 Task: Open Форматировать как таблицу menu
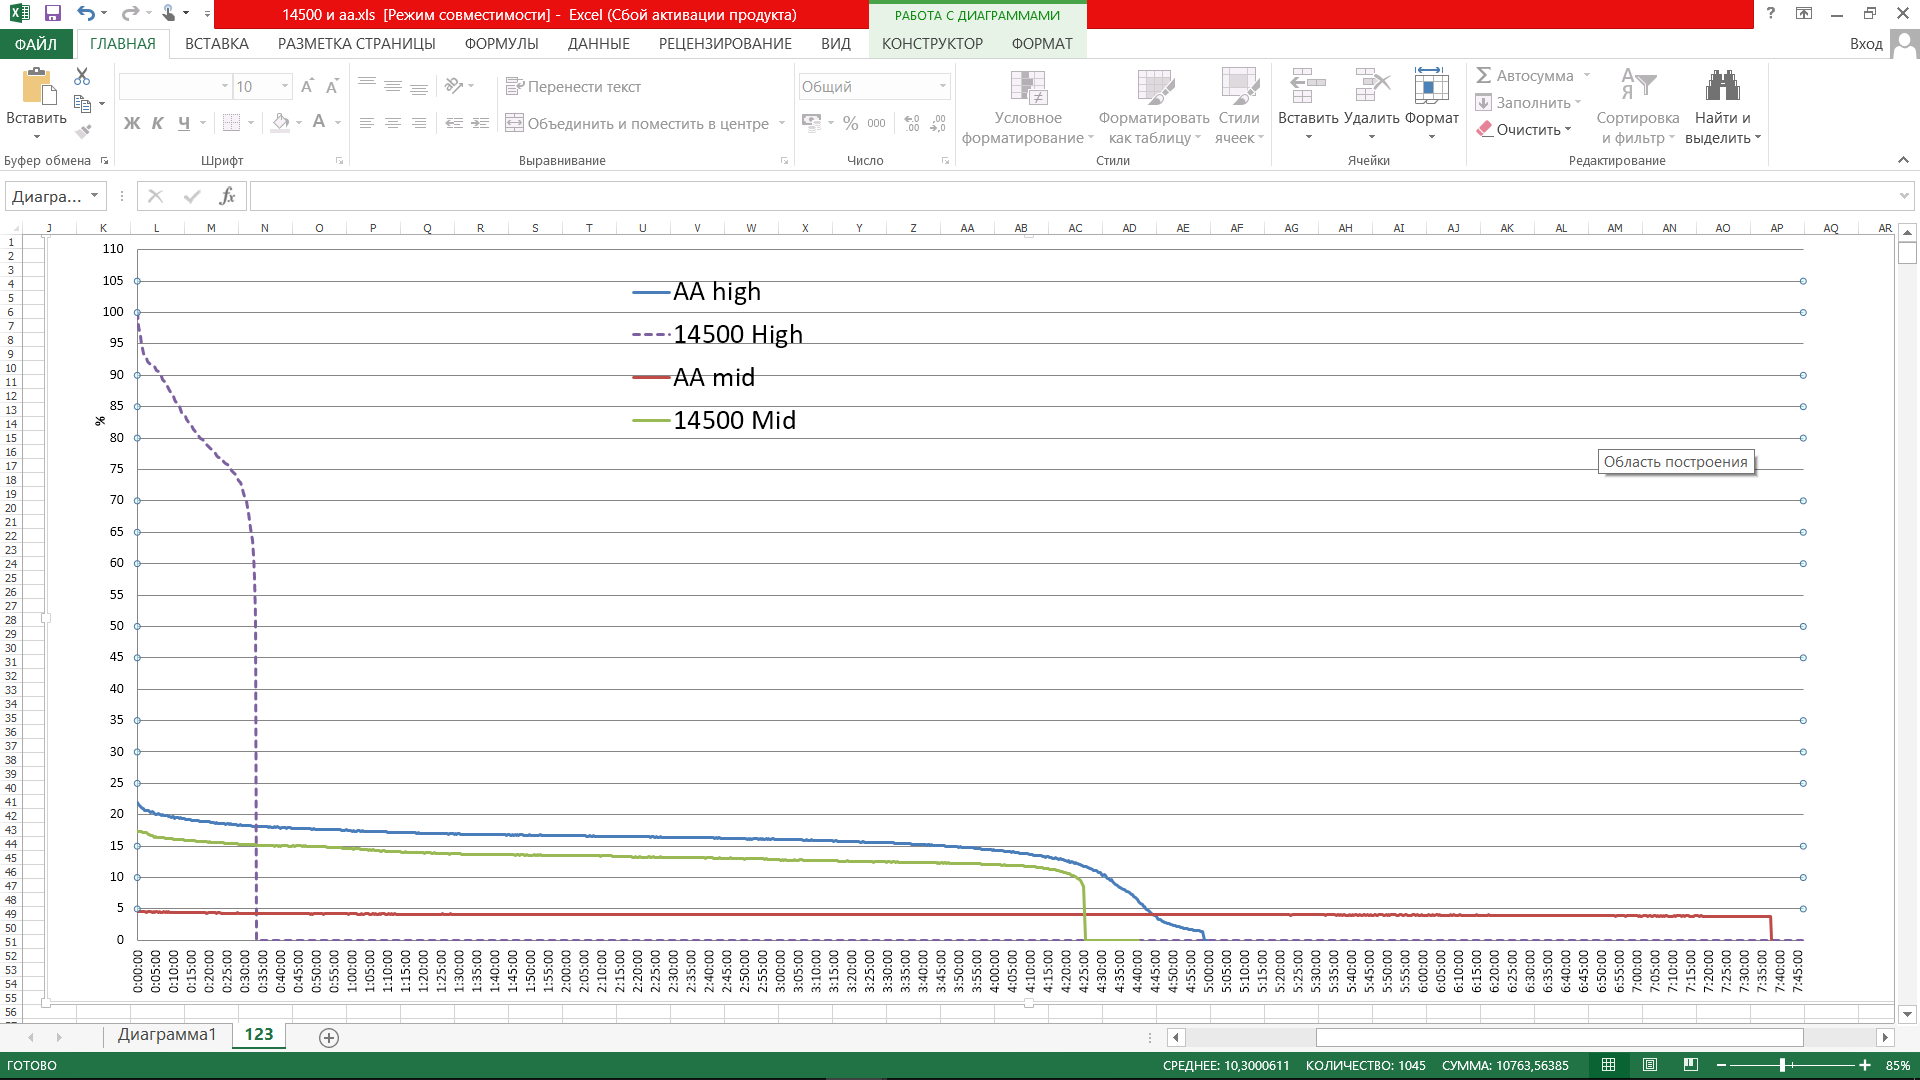(1154, 107)
